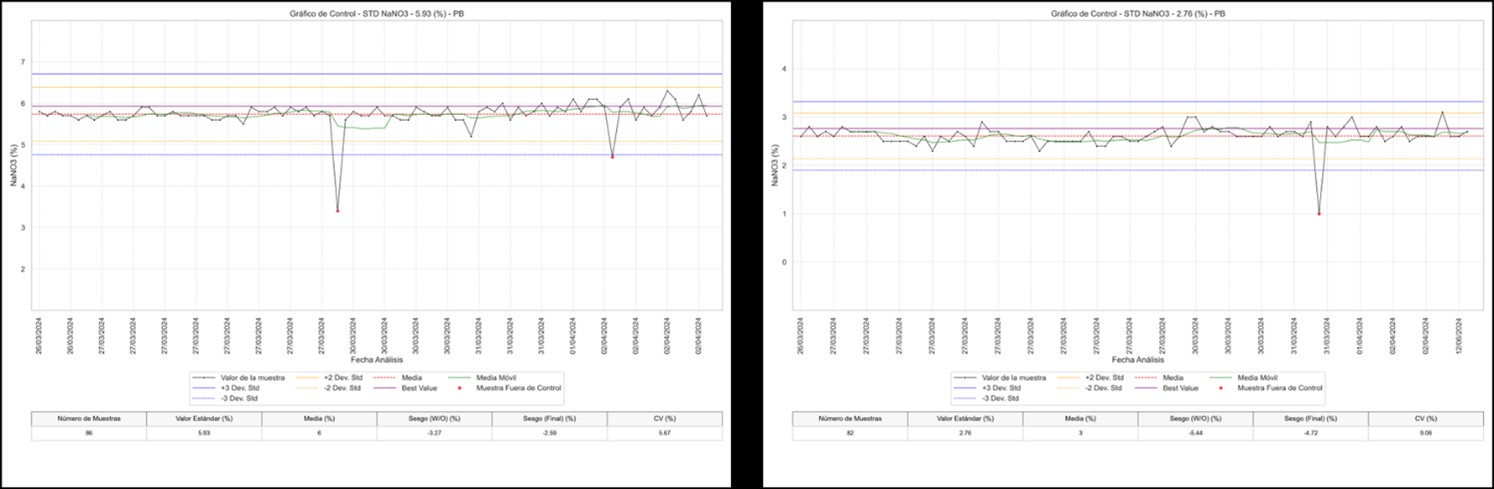Click 'Valor Estándar (%)' header in right table
1494x489 pixels.
pyautogui.click(x=965, y=419)
